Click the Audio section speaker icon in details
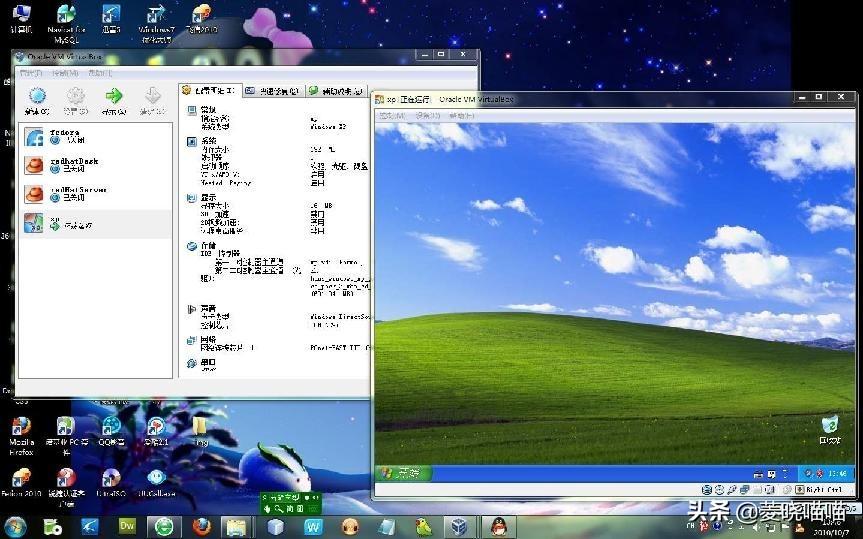 (192, 309)
